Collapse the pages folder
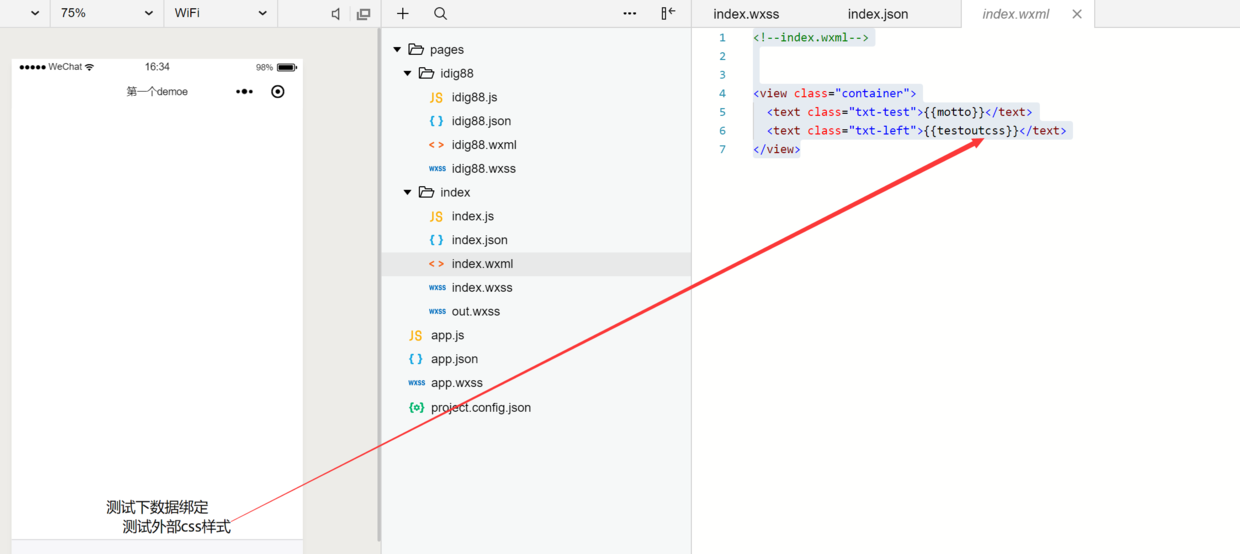The height and width of the screenshot is (554, 1240). click(398, 50)
